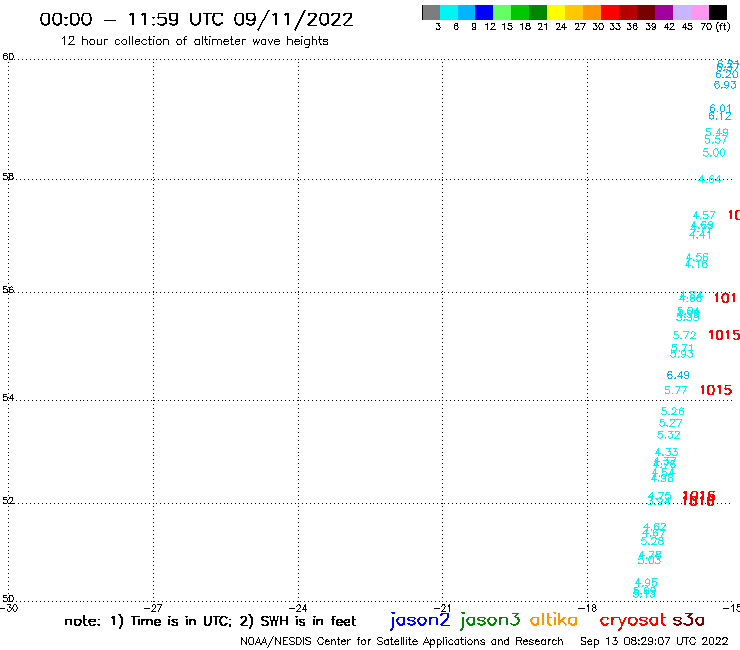The width and height of the screenshot is (740, 650).
Task: Select the orange legend swatch
Action: click(x=592, y=12)
